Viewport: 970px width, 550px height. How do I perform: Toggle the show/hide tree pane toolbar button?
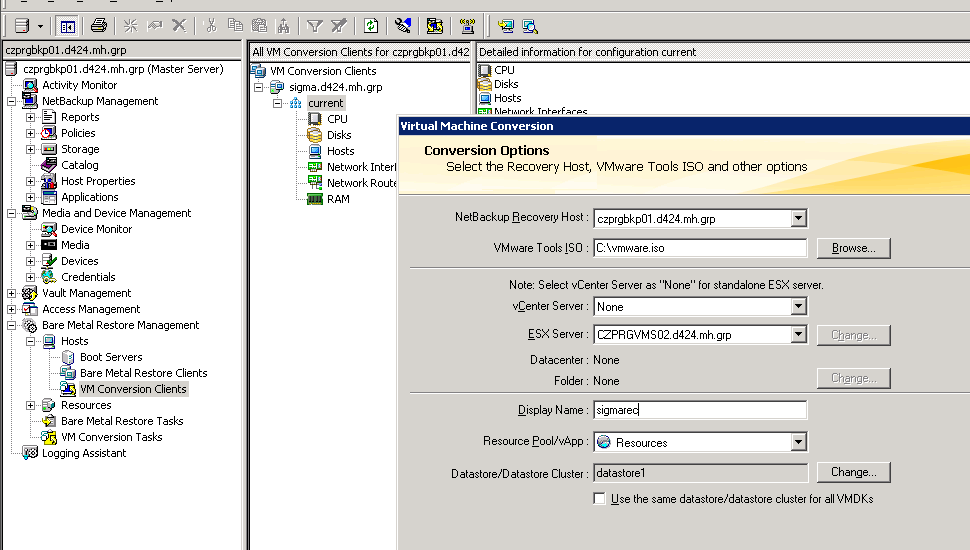coord(67,26)
